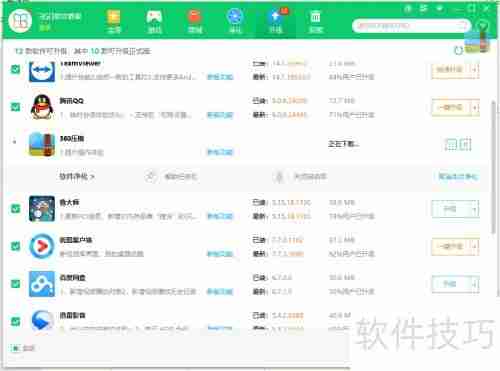Click the round icon right of the search box
Image resolution: width=500 pixels, height=371 pixels.
coord(482,25)
